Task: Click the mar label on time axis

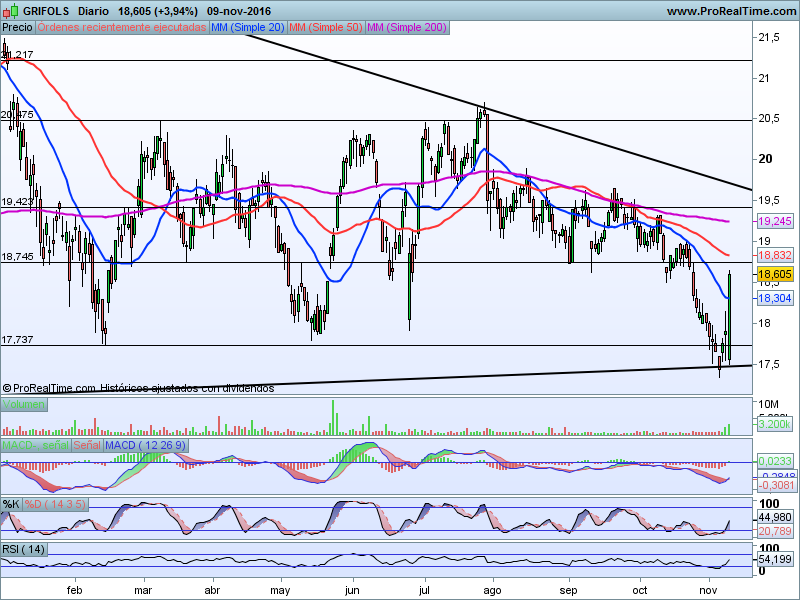Action: coord(143,590)
